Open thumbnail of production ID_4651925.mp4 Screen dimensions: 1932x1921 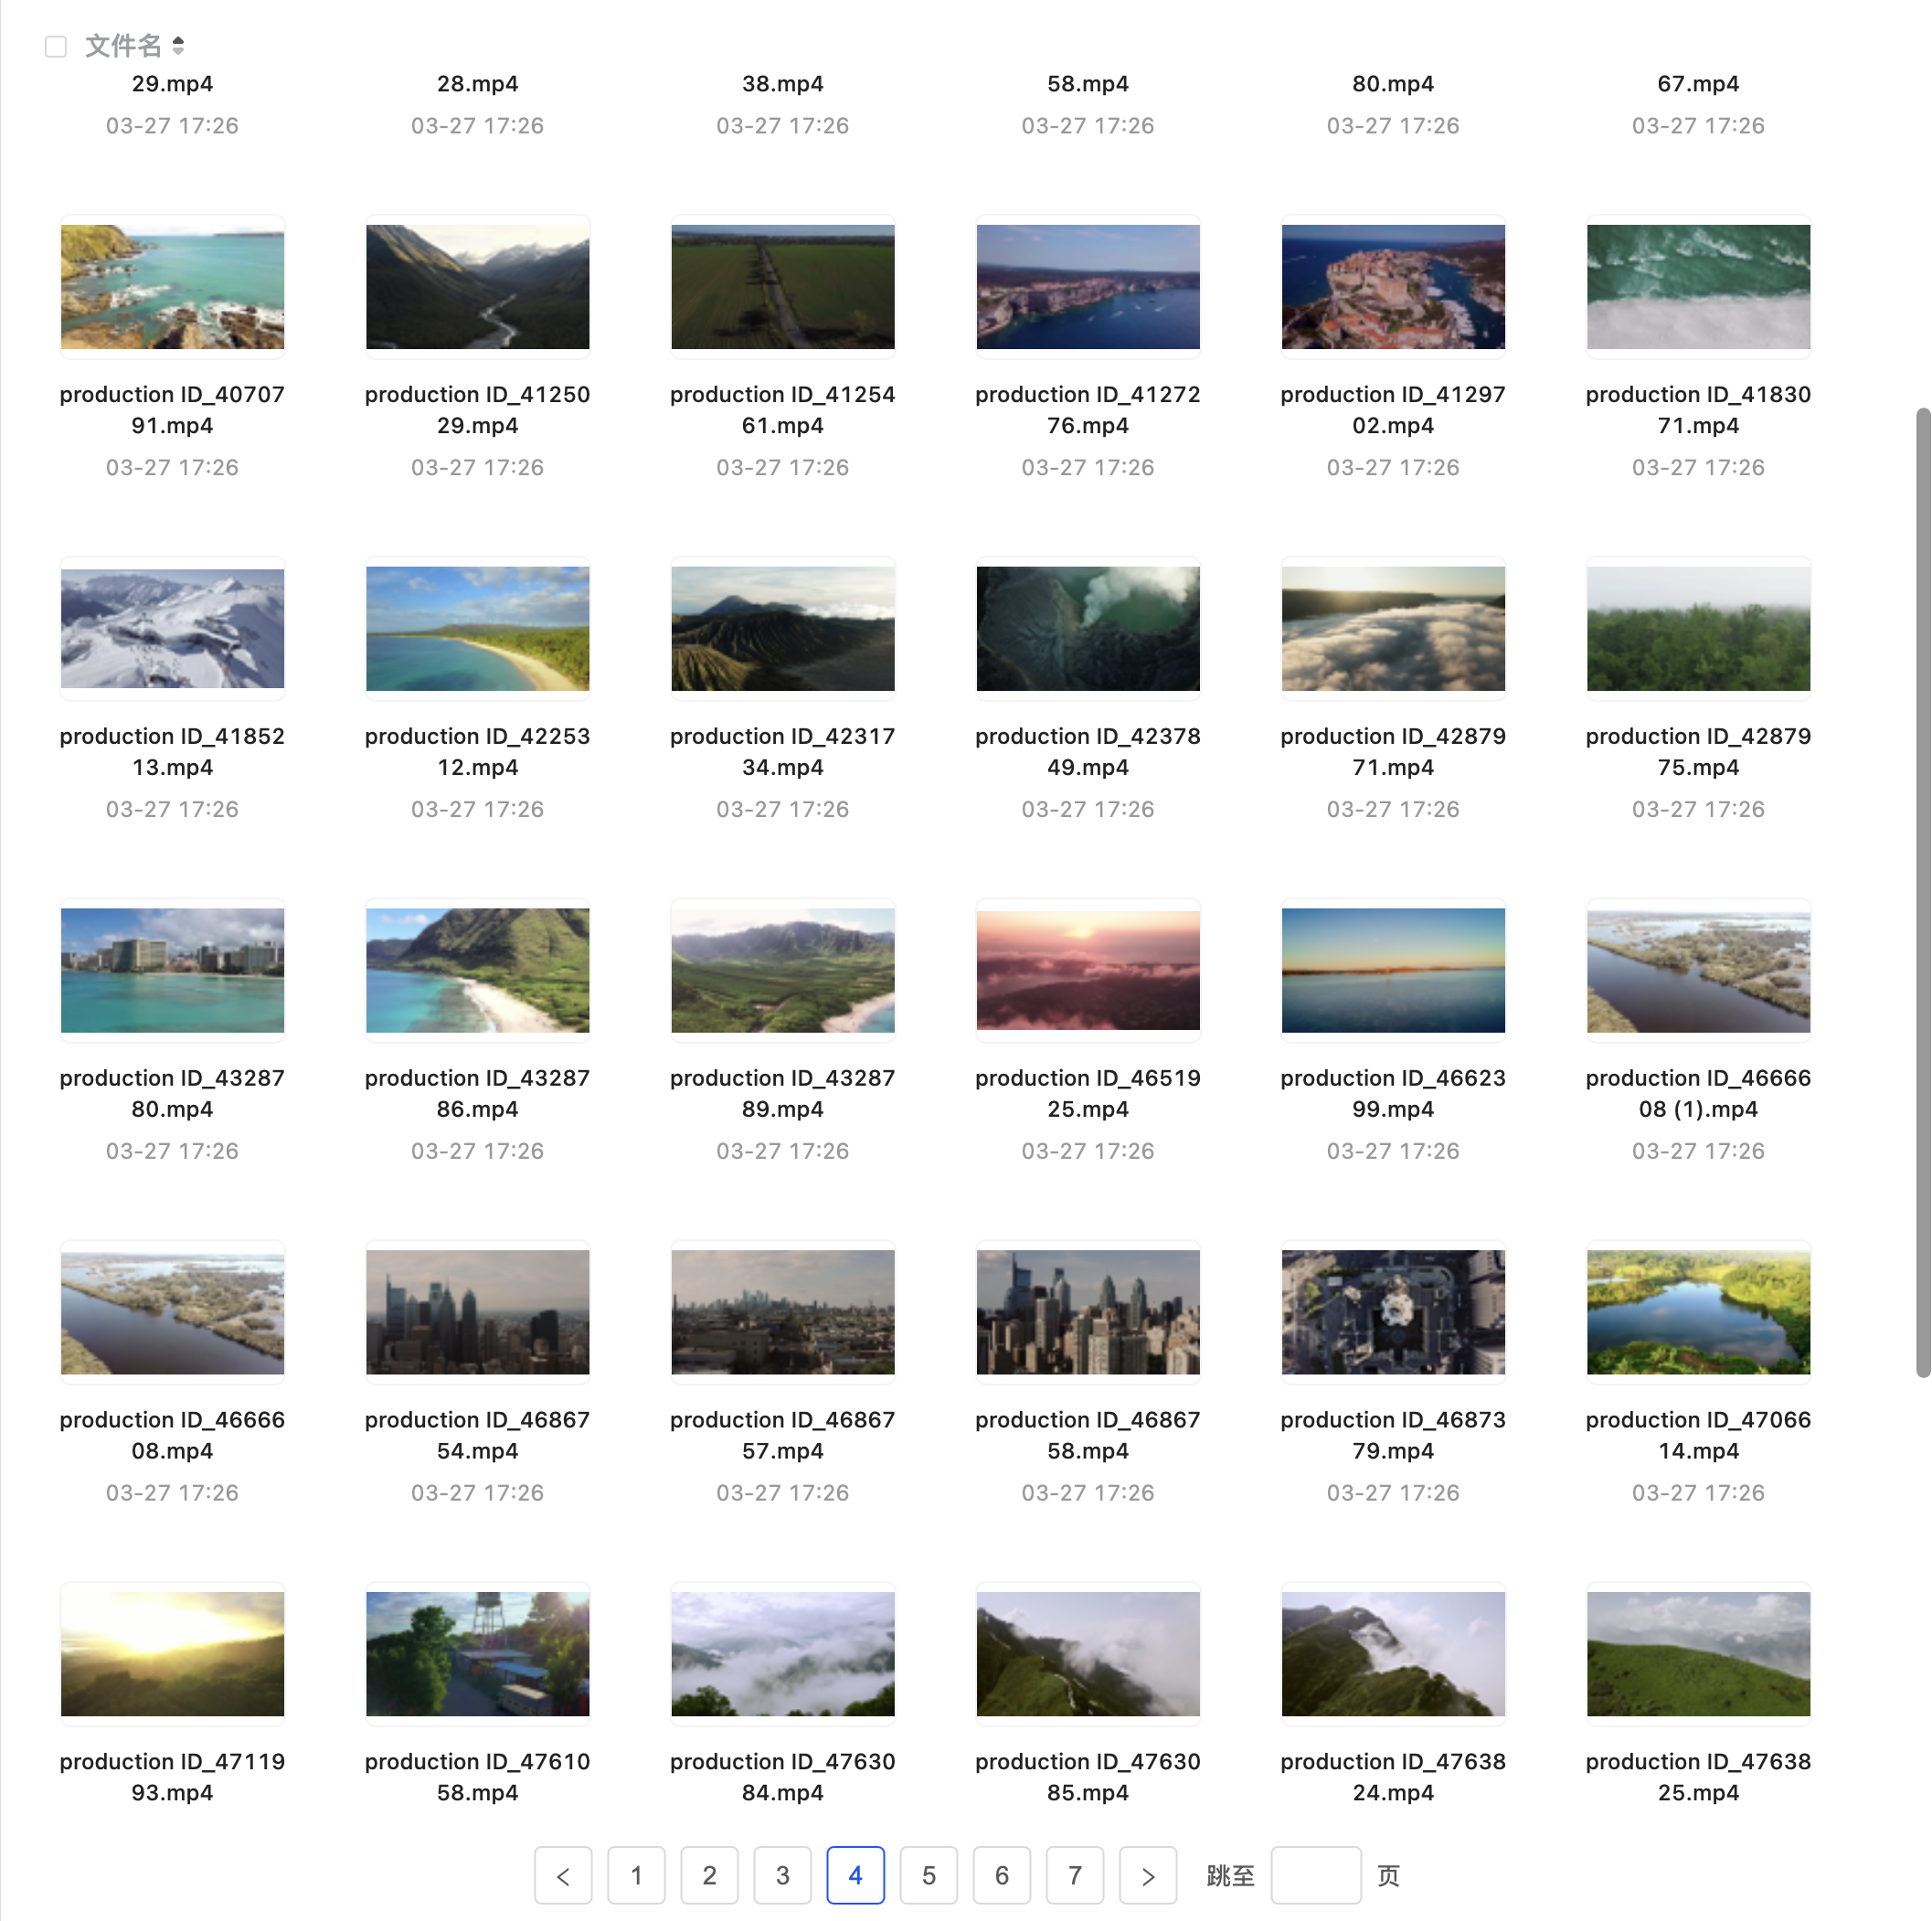1088,970
